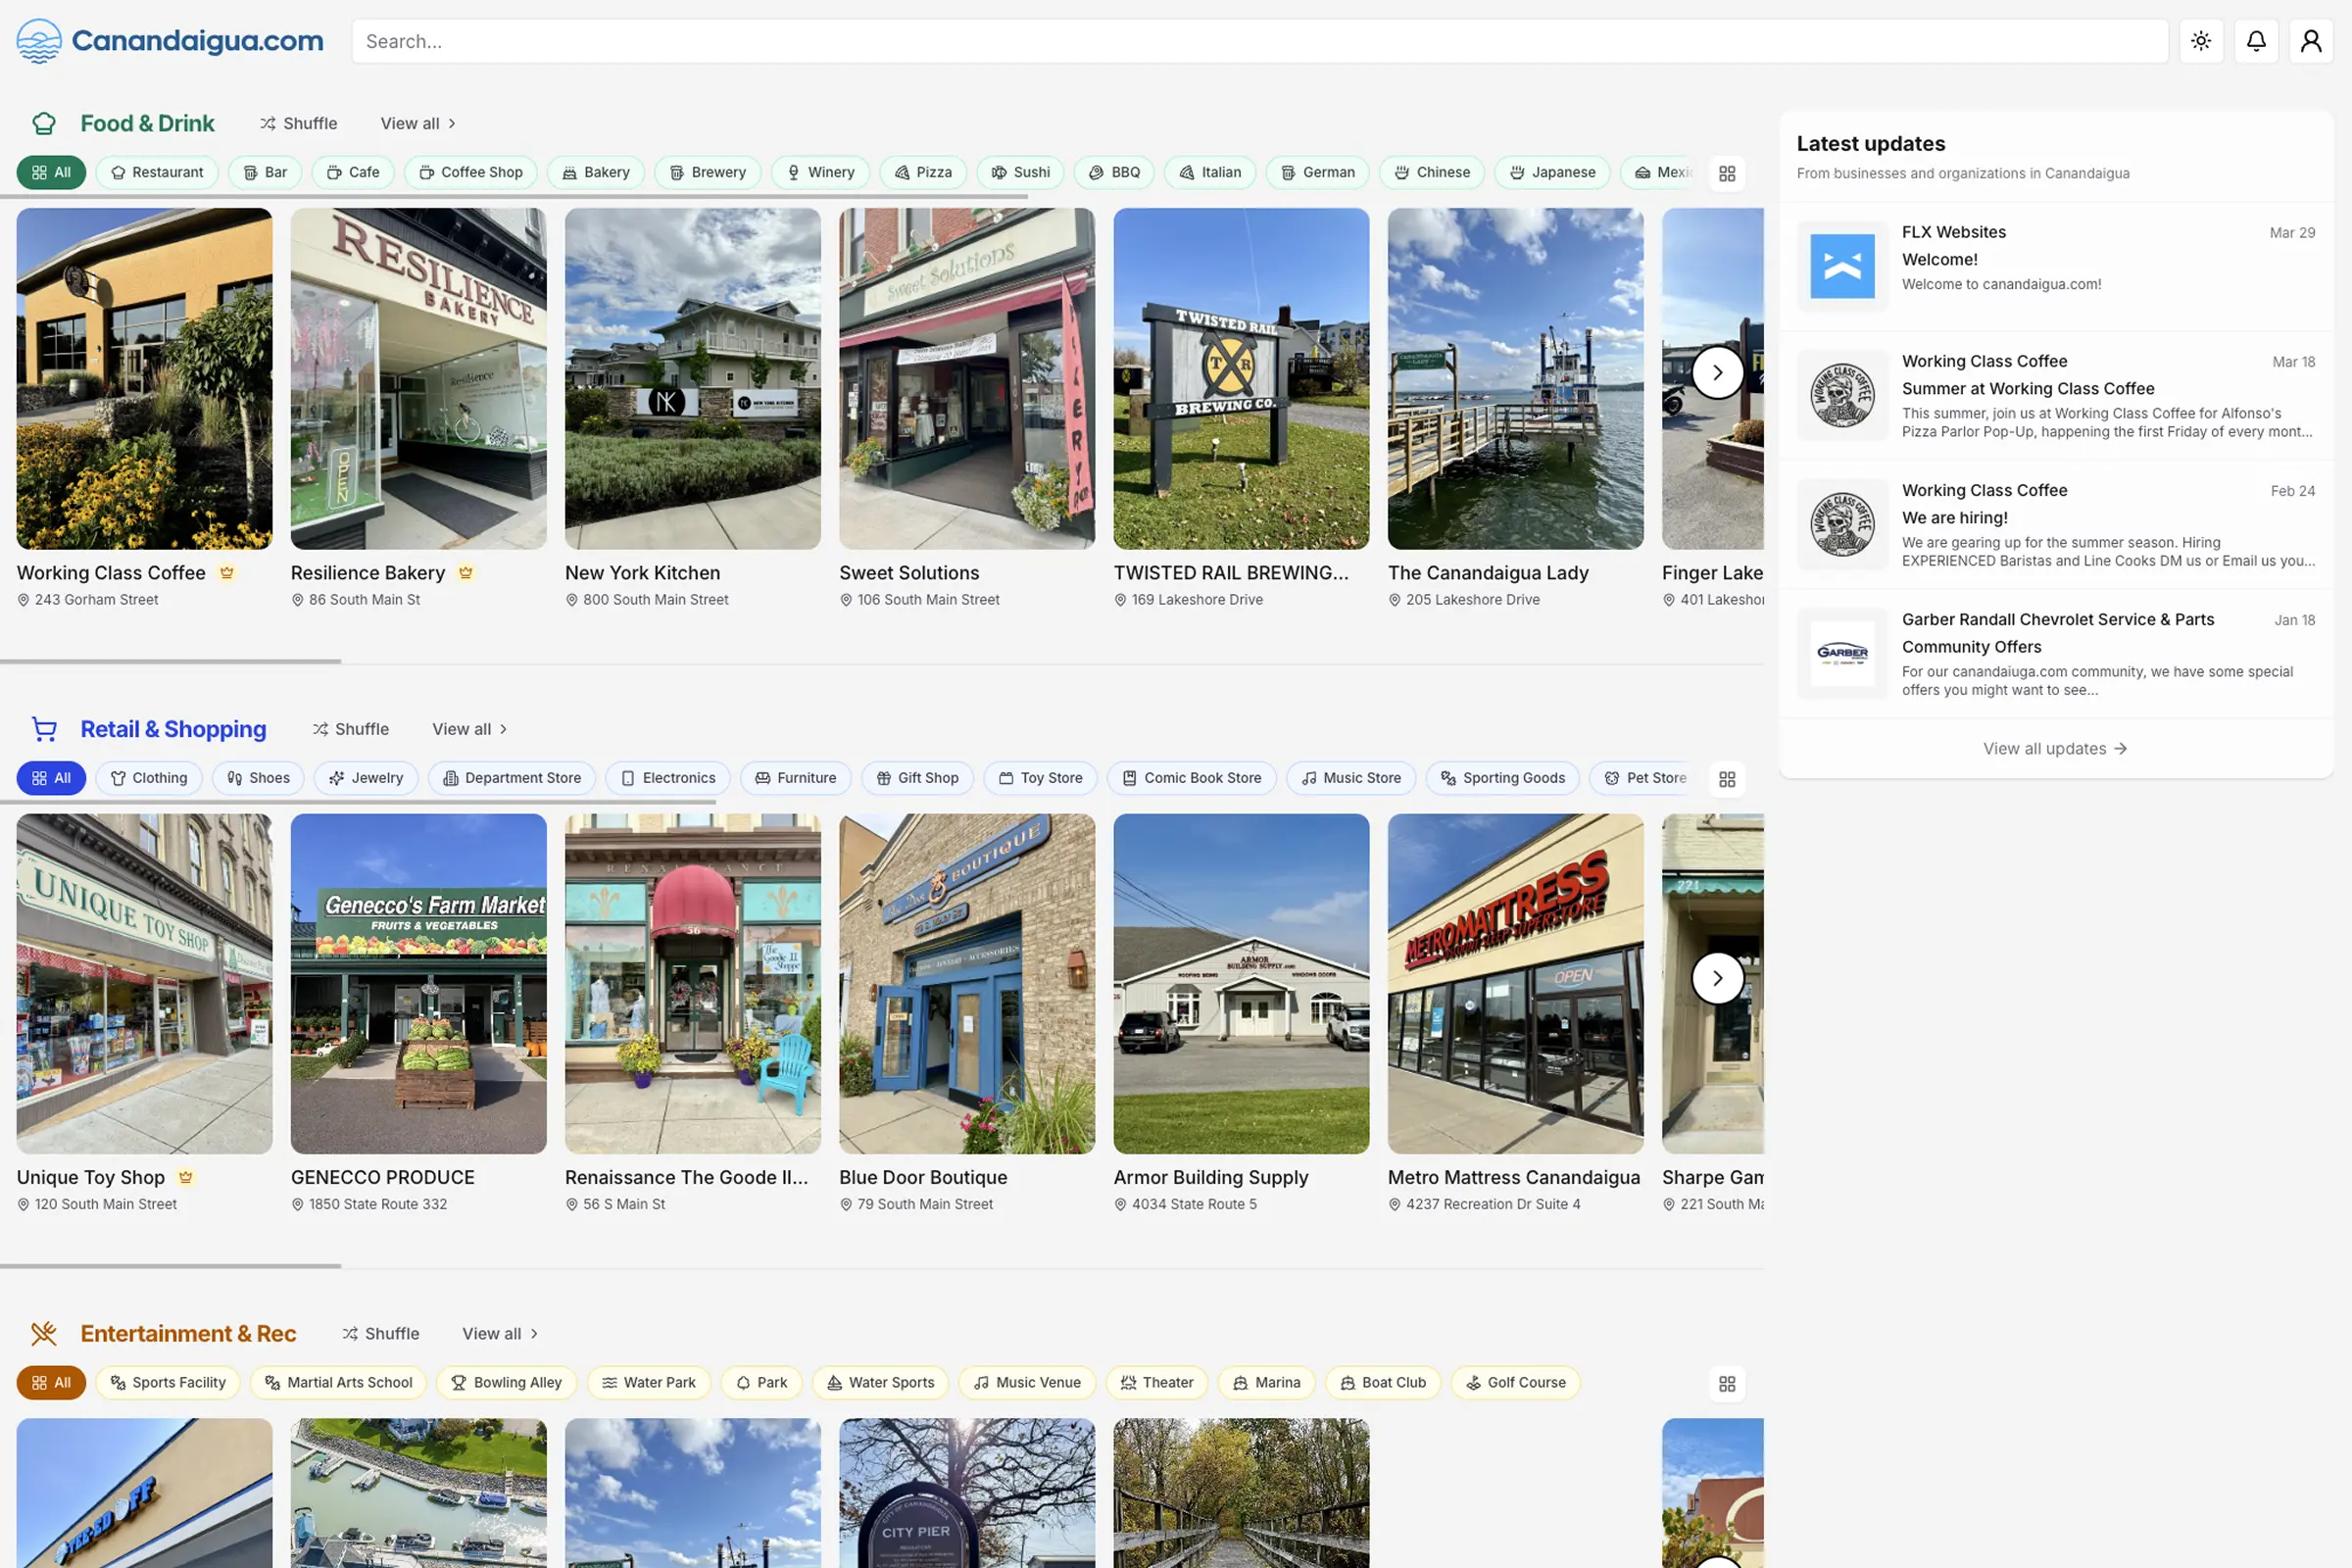Toggle the Toy Store filter chip
The height and width of the screenshot is (1568, 2352).
(x=1040, y=778)
